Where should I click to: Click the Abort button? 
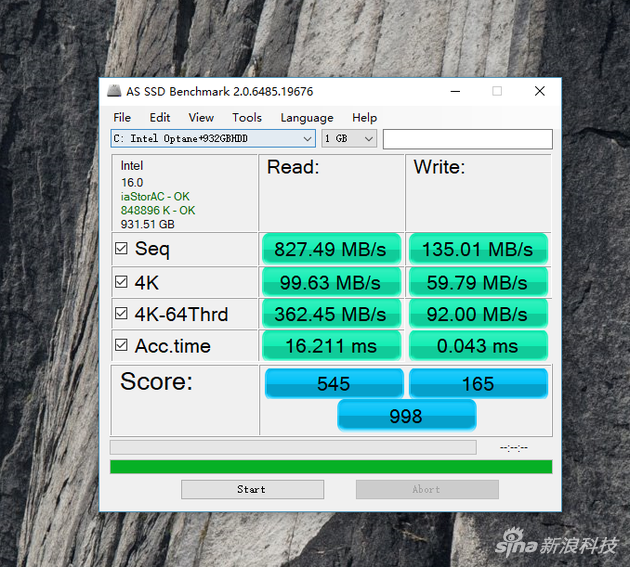(427, 489)
